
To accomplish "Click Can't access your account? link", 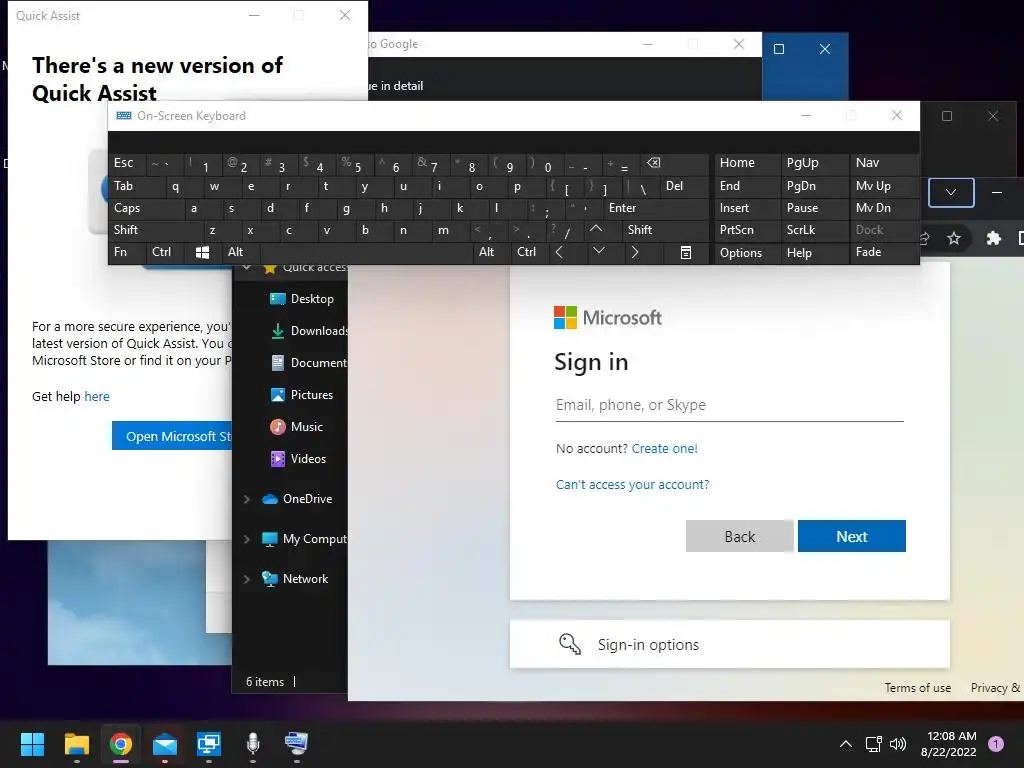I will [632, 485].
